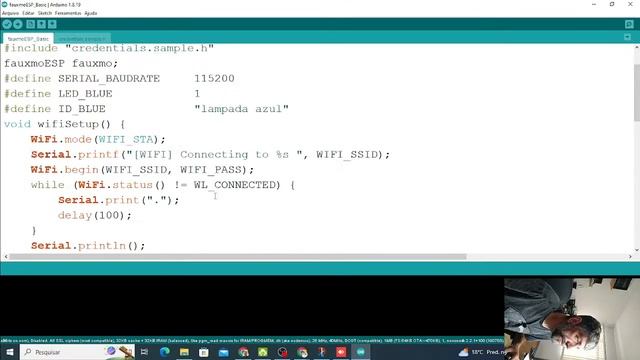640x360 pixels.
Task: Open the Serial Monitor icon
Action: coord(629,24)
